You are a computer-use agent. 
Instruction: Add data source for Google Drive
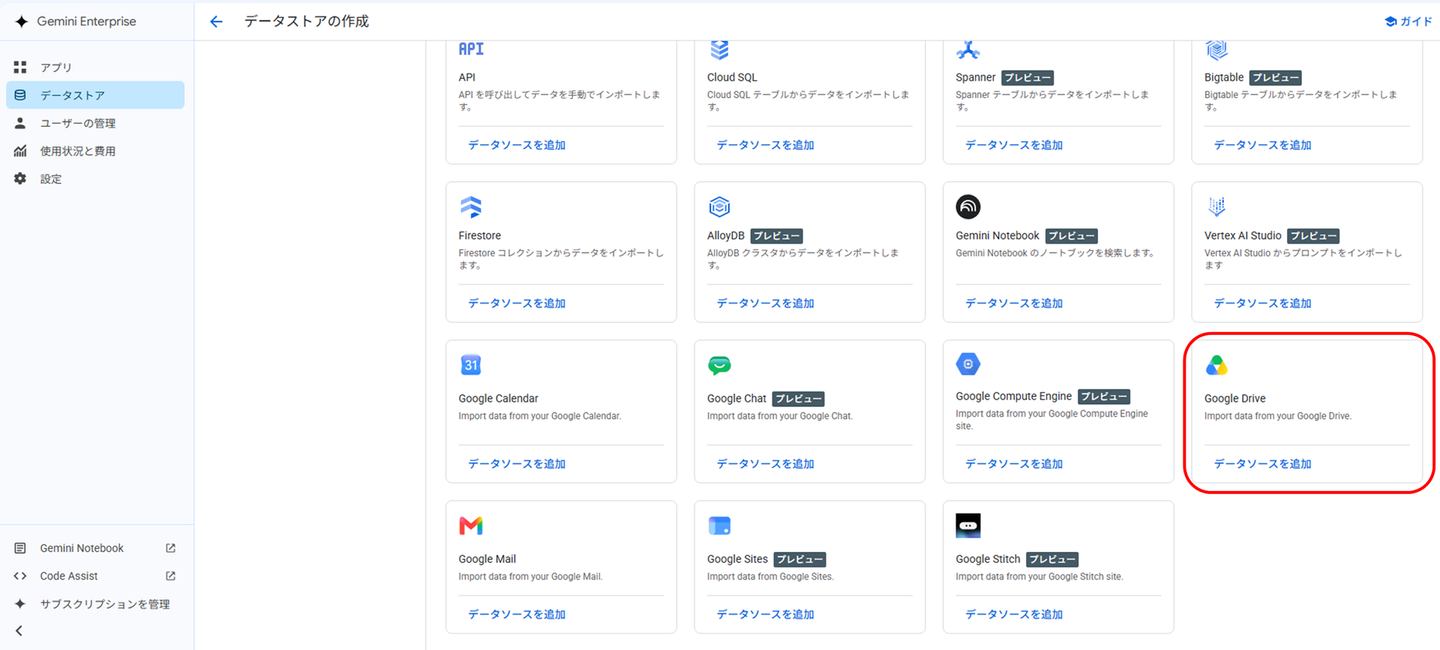(1263, 464)
